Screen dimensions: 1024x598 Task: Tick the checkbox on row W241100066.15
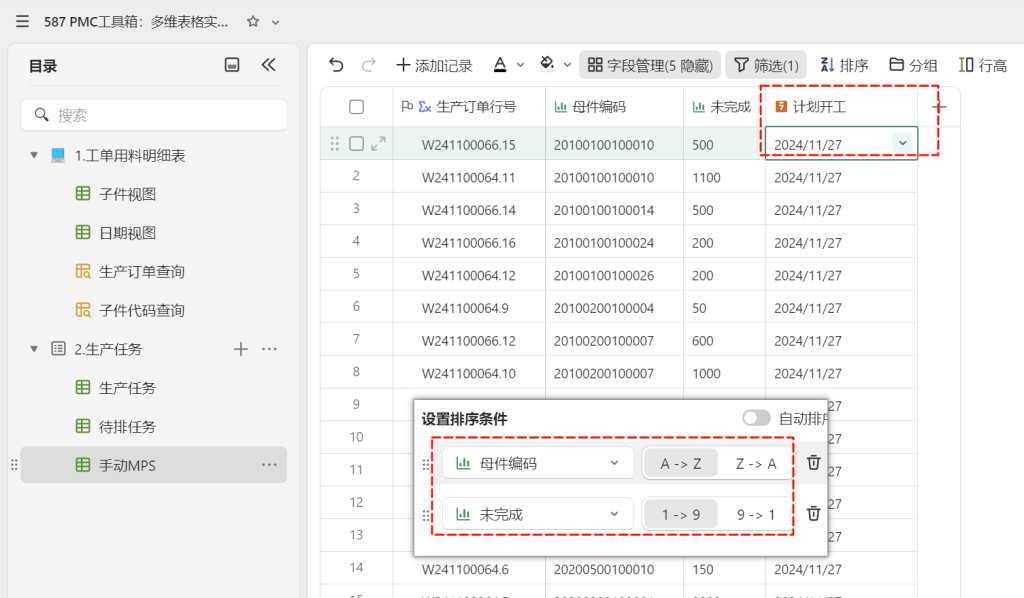(357, 144)
